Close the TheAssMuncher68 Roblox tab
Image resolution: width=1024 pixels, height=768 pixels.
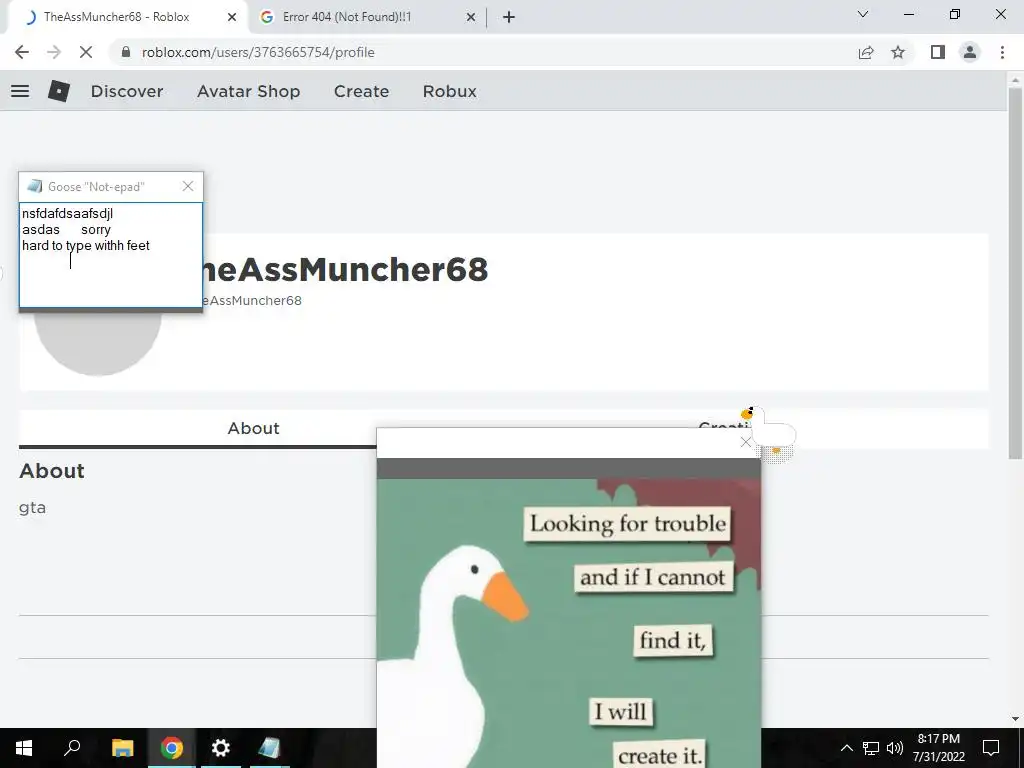(232, 18)
